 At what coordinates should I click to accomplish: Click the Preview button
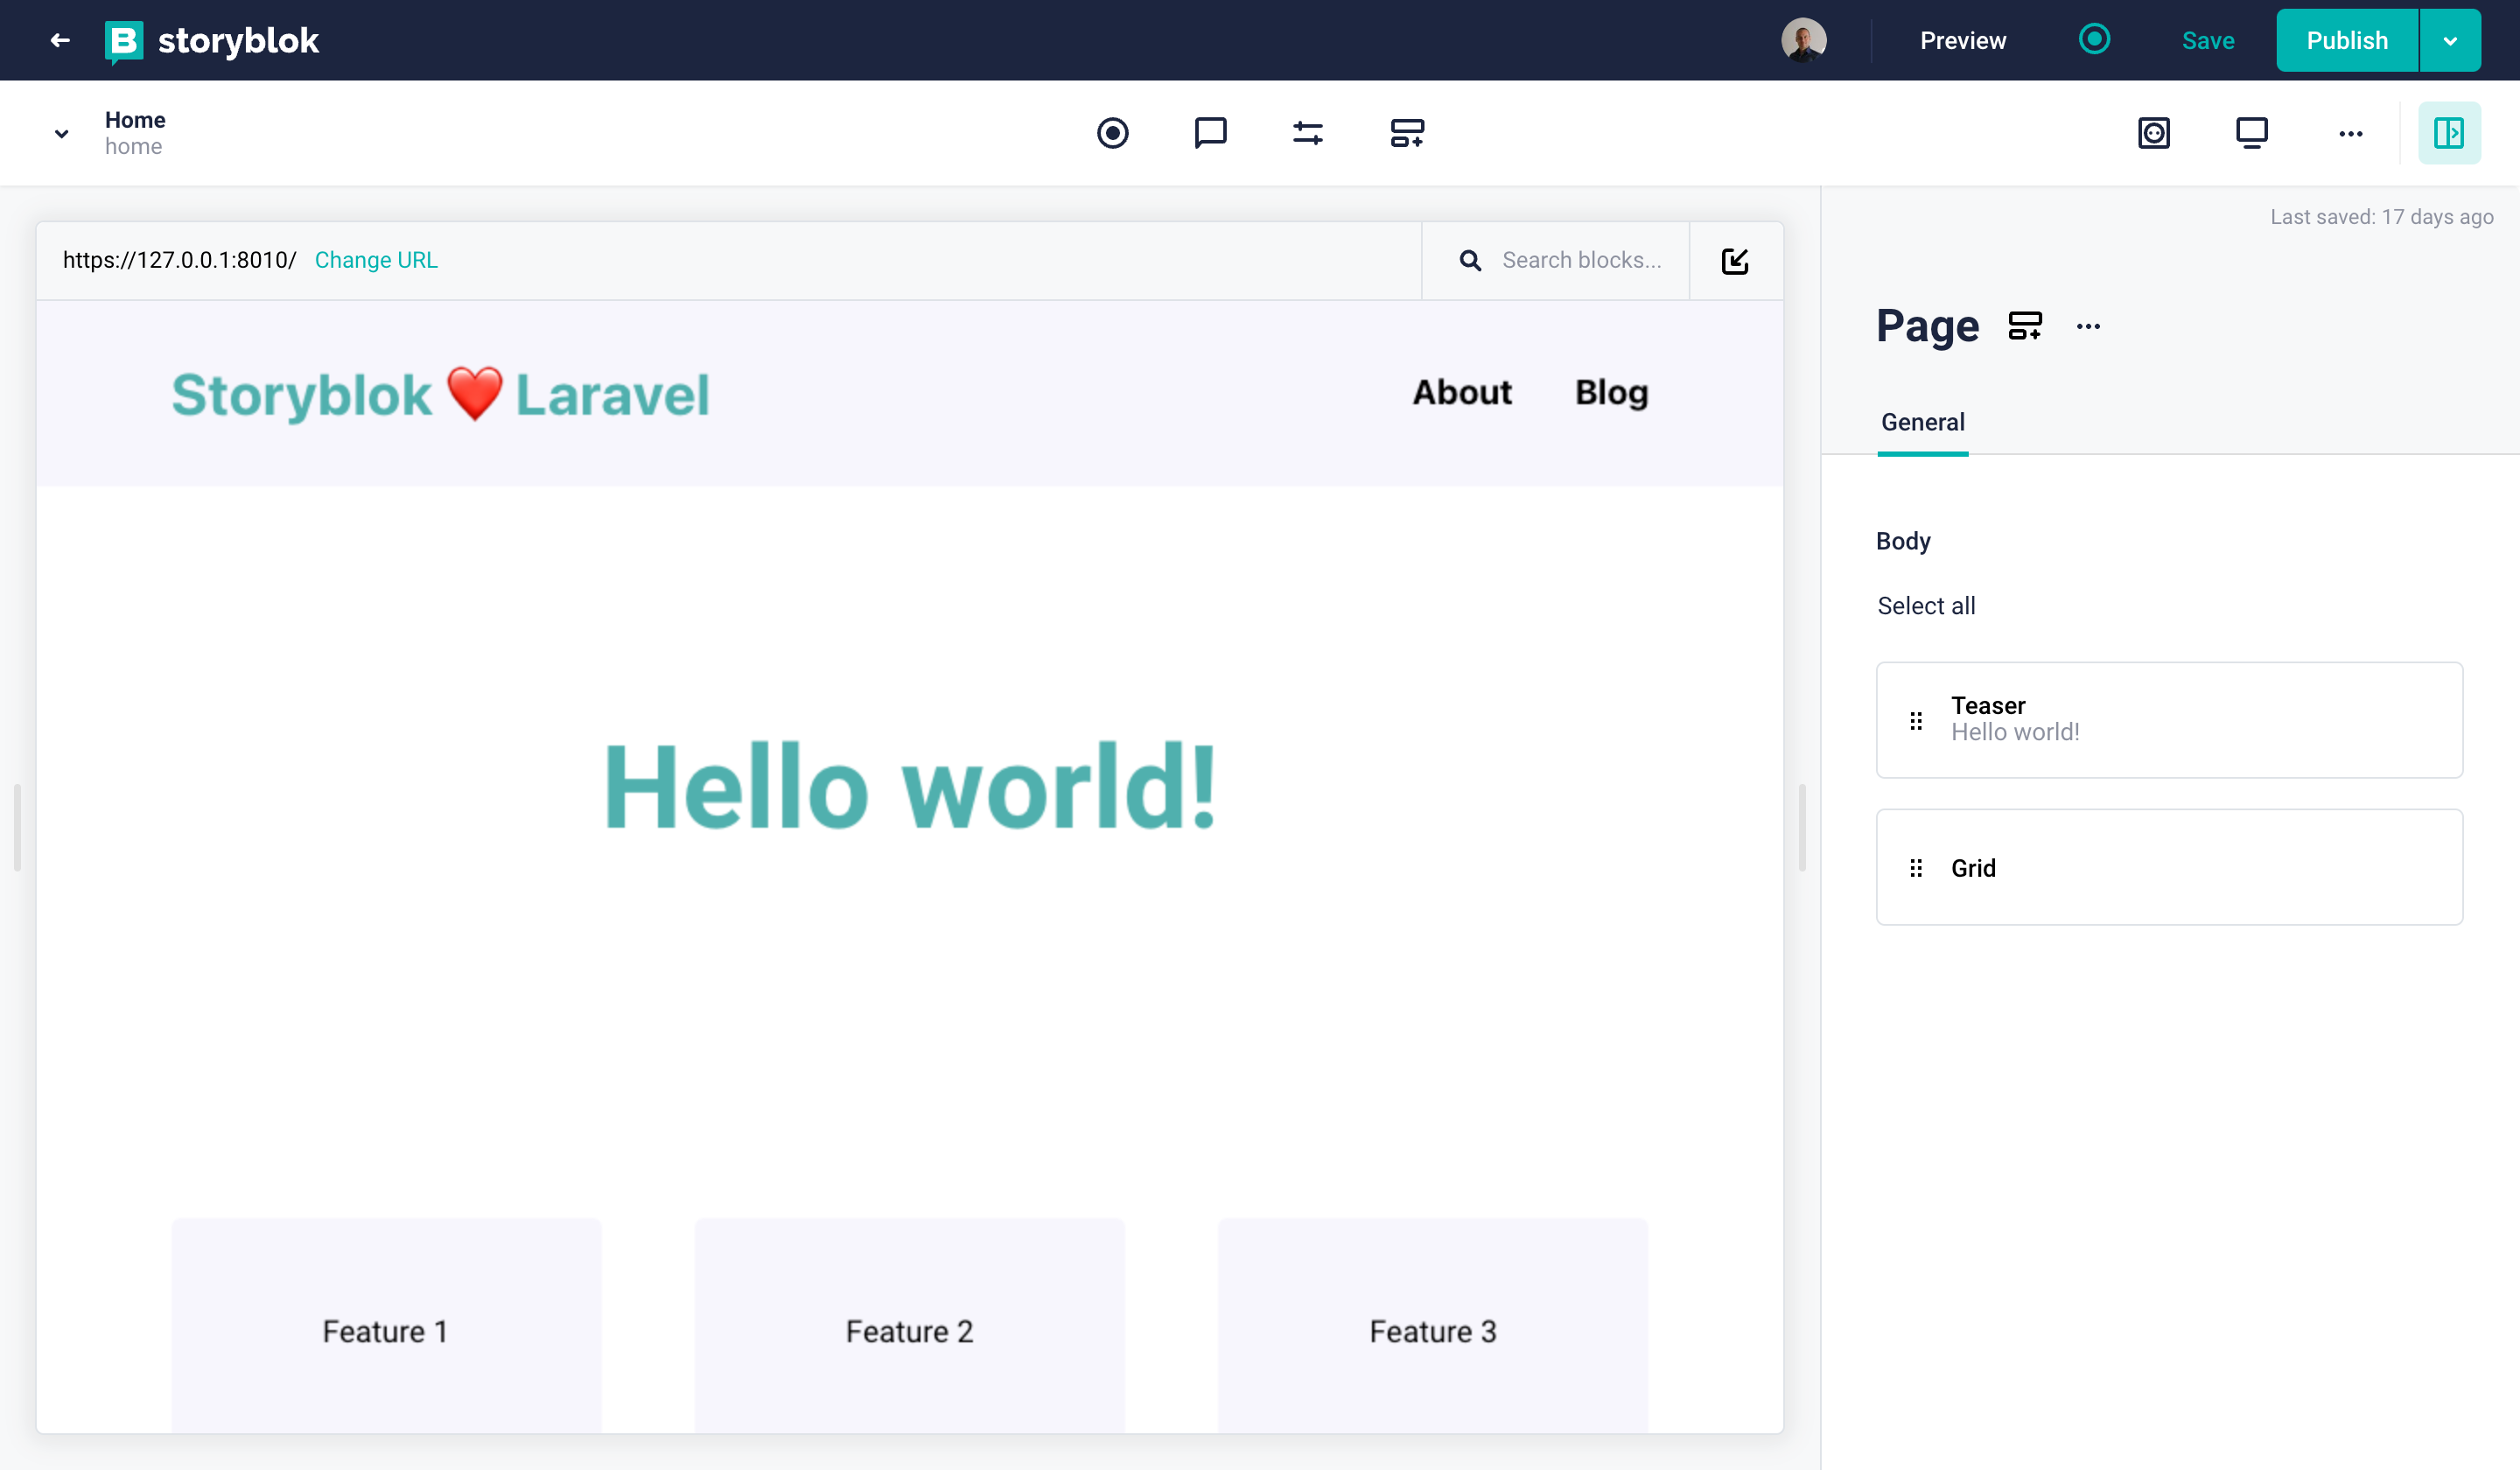click(x=1962, y=41)
